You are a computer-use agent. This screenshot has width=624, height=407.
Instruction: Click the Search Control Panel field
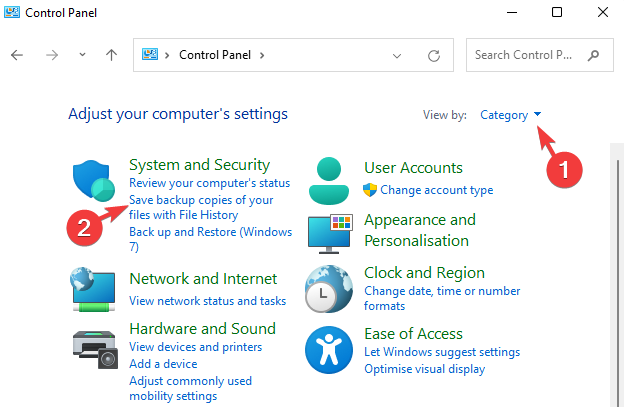(526, 55)
